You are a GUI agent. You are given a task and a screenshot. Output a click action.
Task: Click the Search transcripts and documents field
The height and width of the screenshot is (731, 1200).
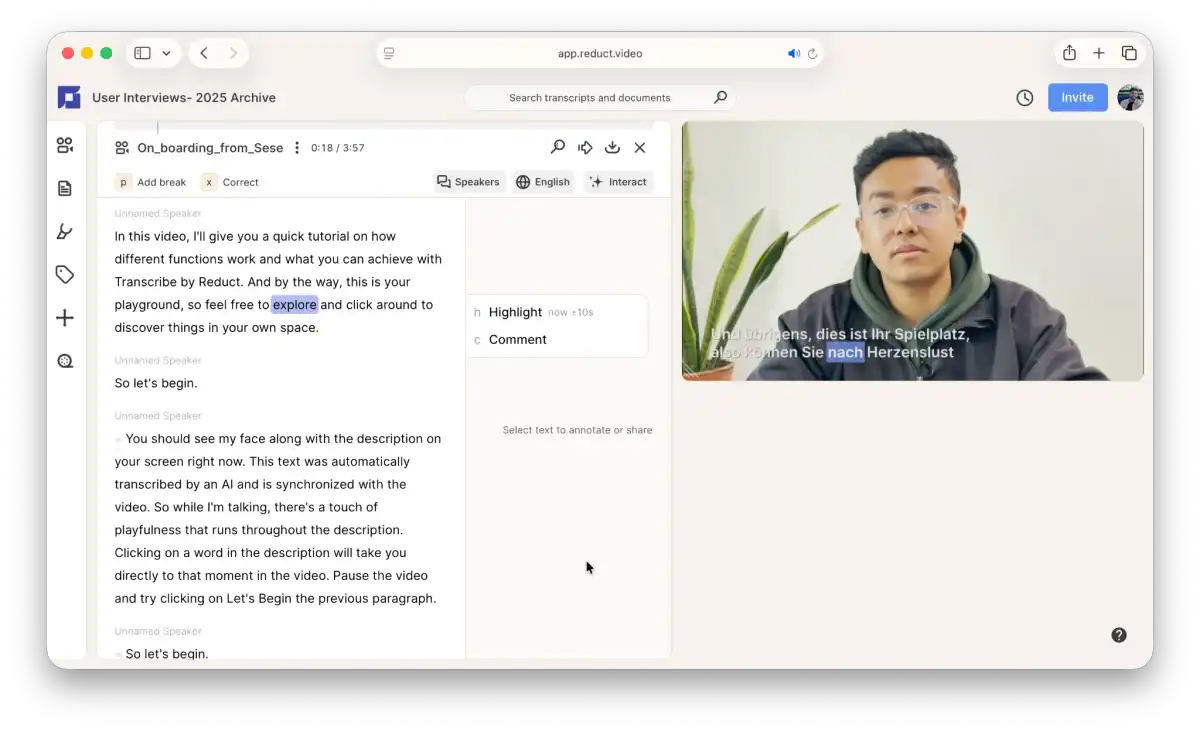[x=600, y=98]
